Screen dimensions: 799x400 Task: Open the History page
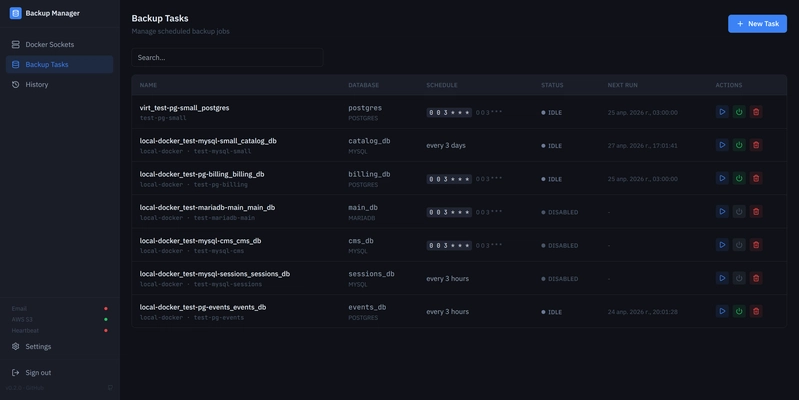click(x=60, y=85)
